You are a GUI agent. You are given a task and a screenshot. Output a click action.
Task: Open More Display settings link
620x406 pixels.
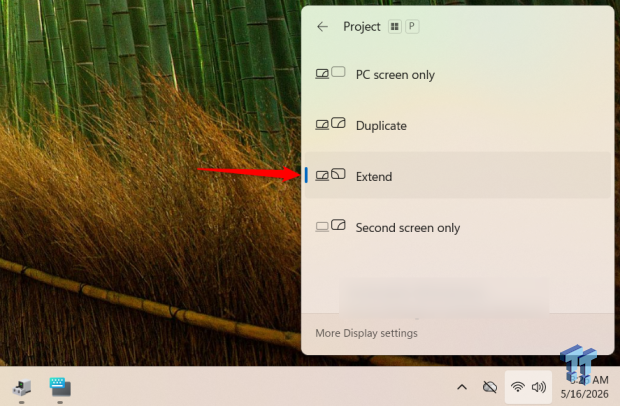[x=366, y=333]
